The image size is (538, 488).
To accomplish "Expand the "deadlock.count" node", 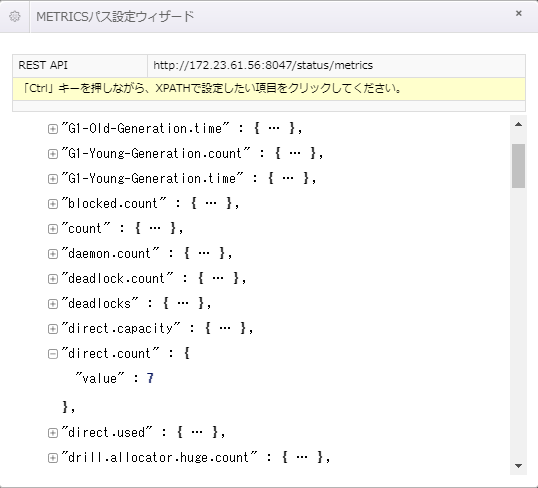I will [52, 279].
